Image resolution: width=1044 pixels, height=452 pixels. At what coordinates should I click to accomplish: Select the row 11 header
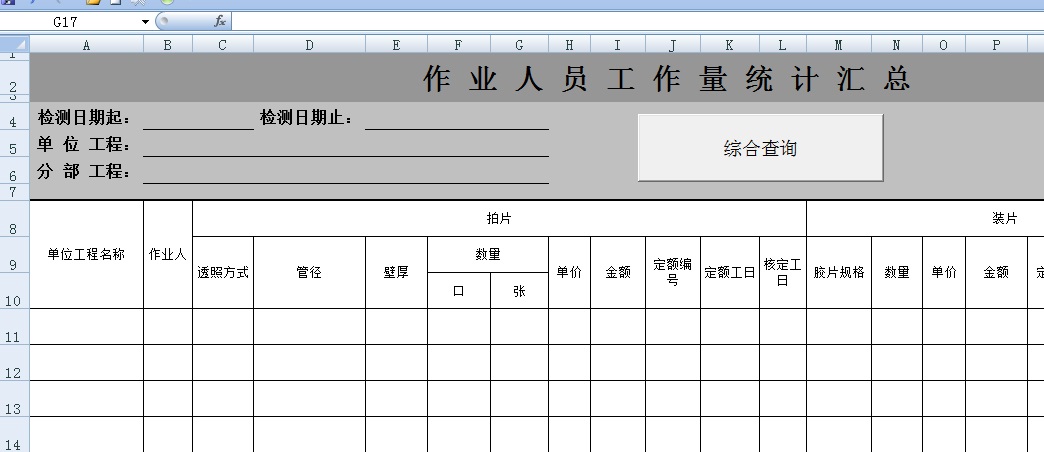(x=14, y=338)
